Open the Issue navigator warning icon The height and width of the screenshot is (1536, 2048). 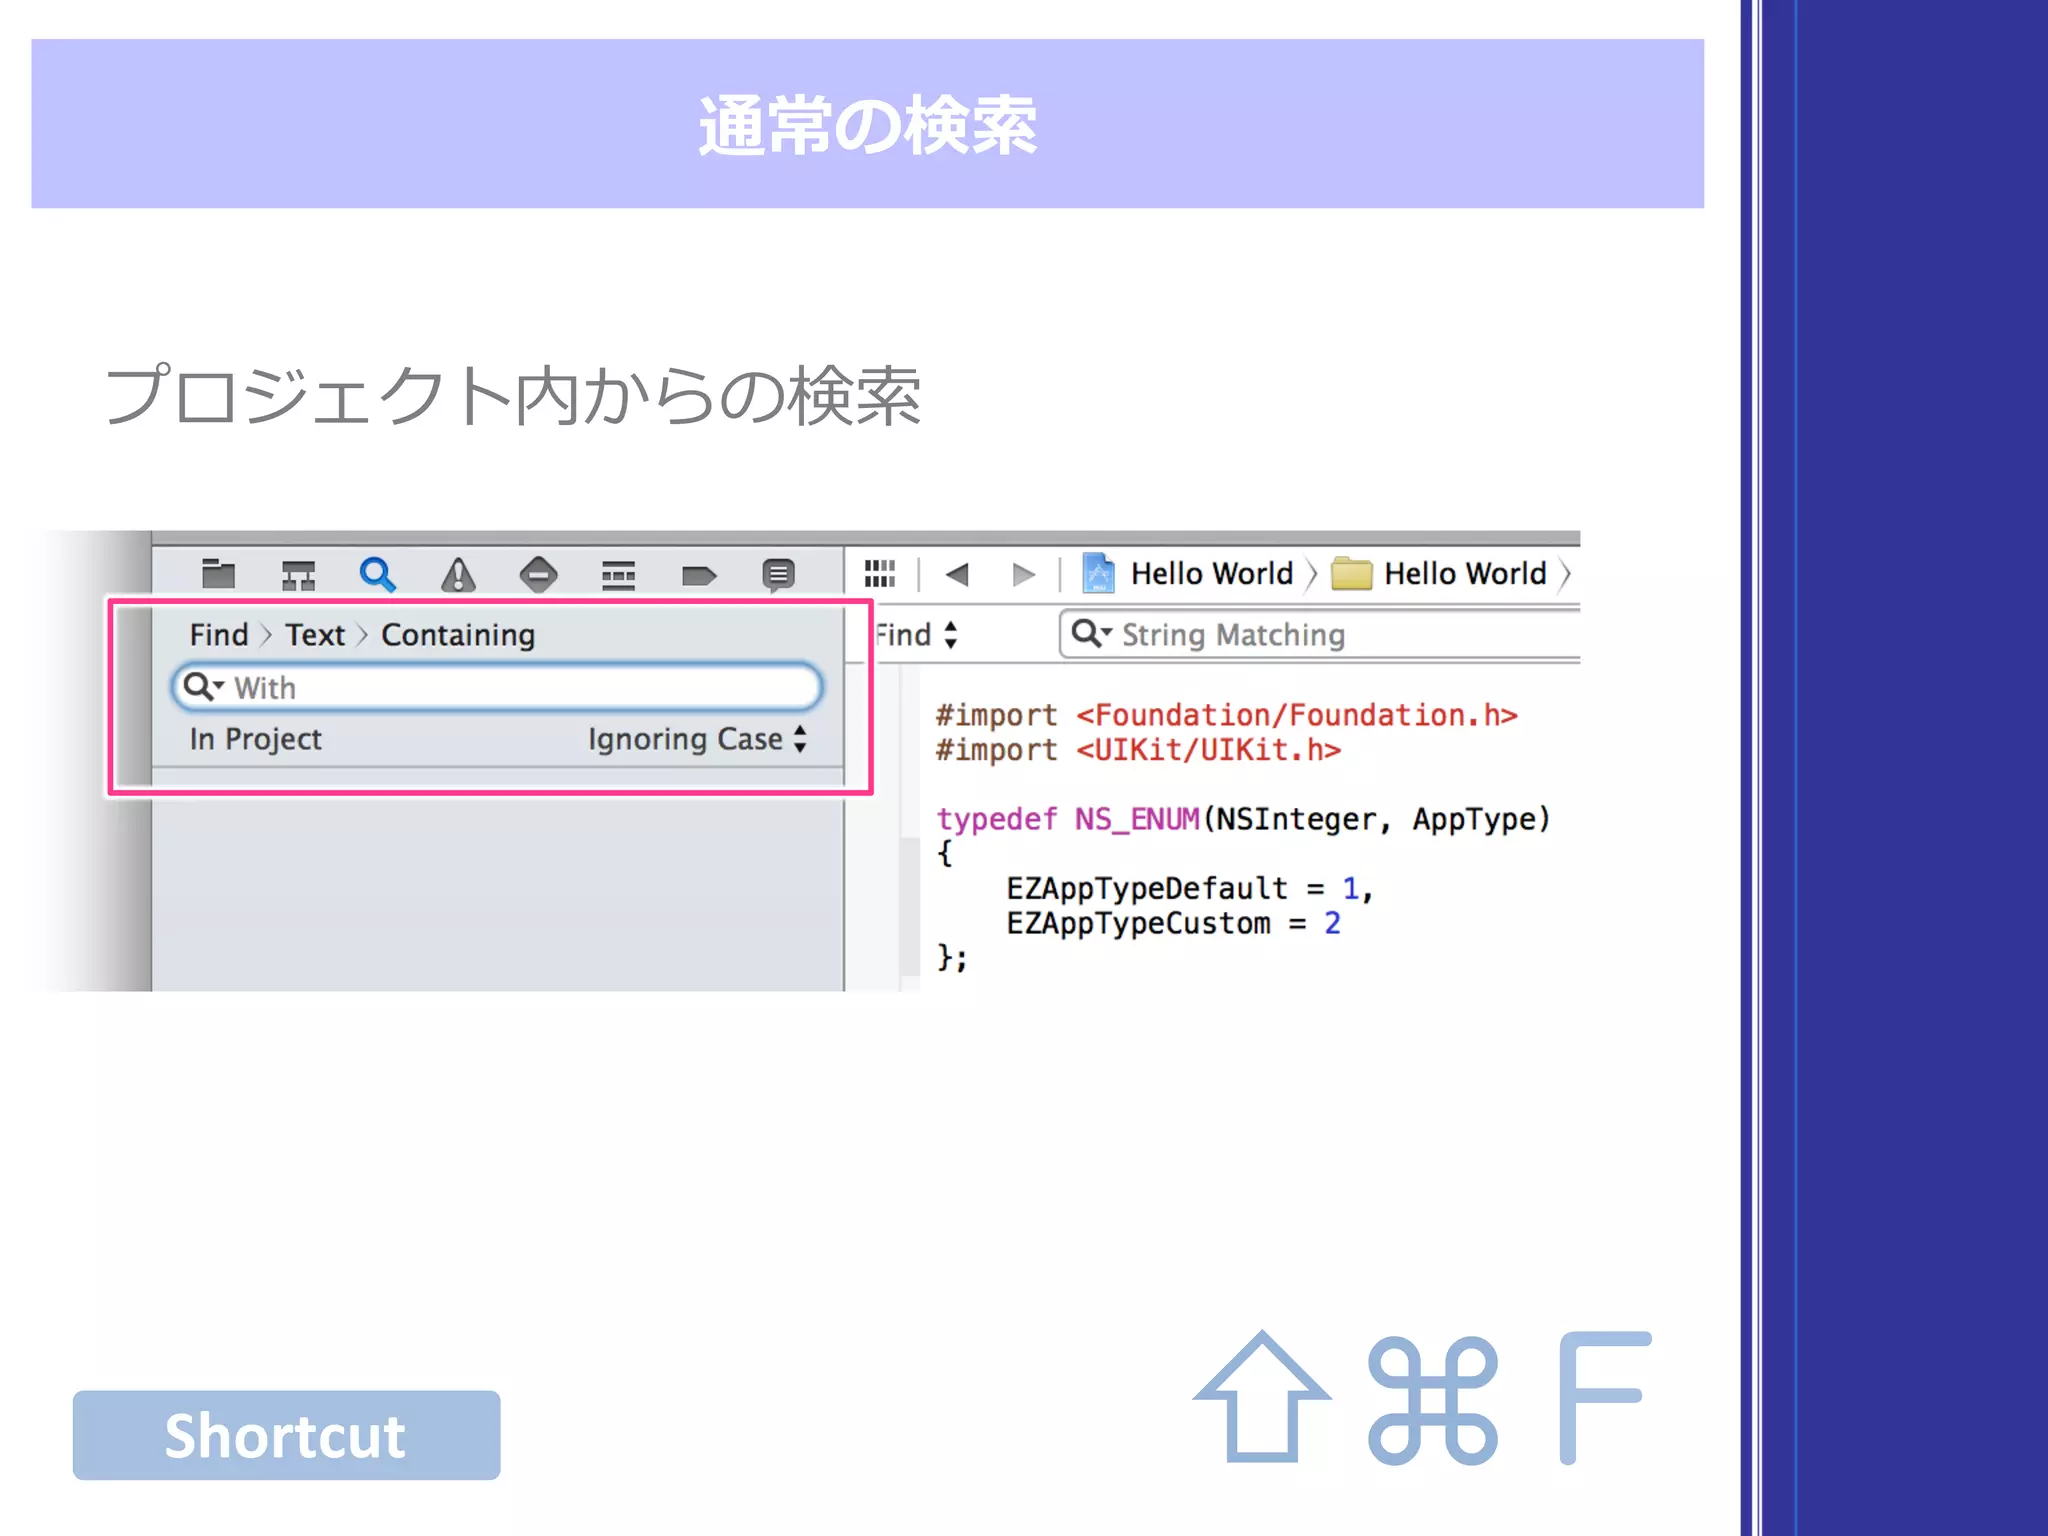tap(458, 574)
